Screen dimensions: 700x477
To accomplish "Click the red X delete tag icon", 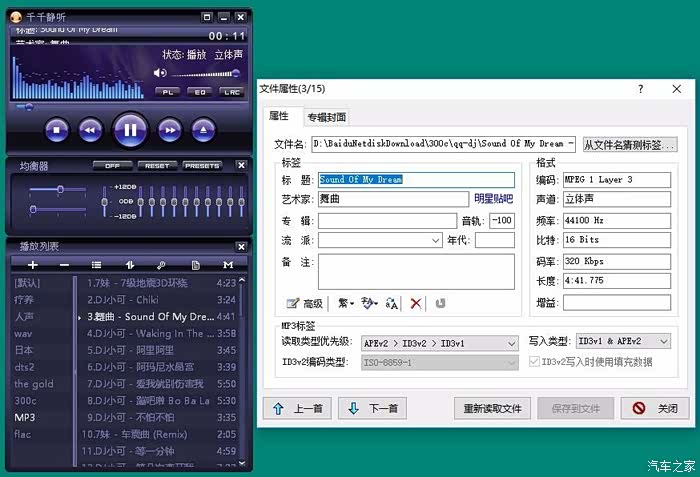I will tap(416, 303).
